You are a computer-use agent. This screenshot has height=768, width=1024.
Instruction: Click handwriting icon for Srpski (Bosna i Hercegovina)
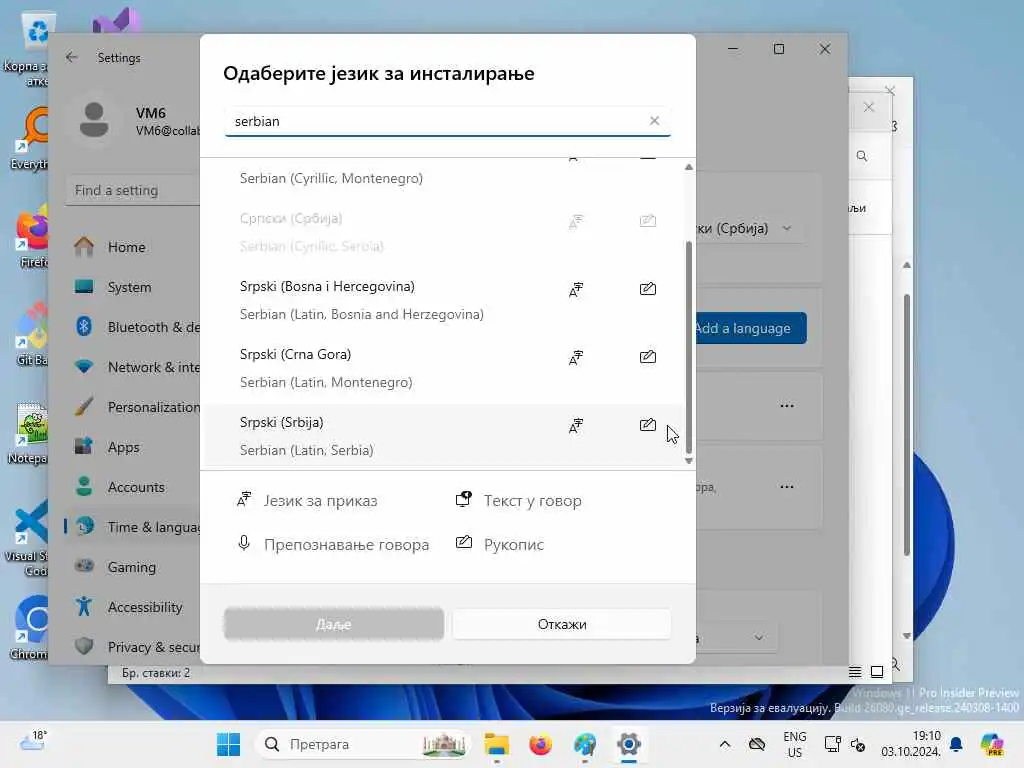(648, 289)
